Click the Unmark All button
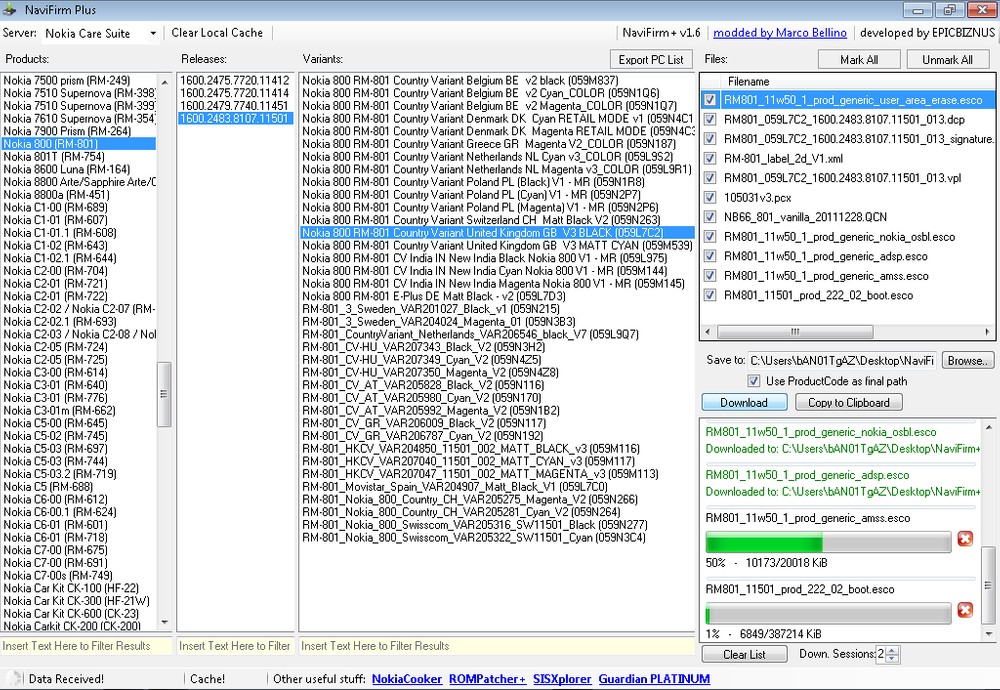Viewport: 1000px width, 690px height. (x=948, y=60)
